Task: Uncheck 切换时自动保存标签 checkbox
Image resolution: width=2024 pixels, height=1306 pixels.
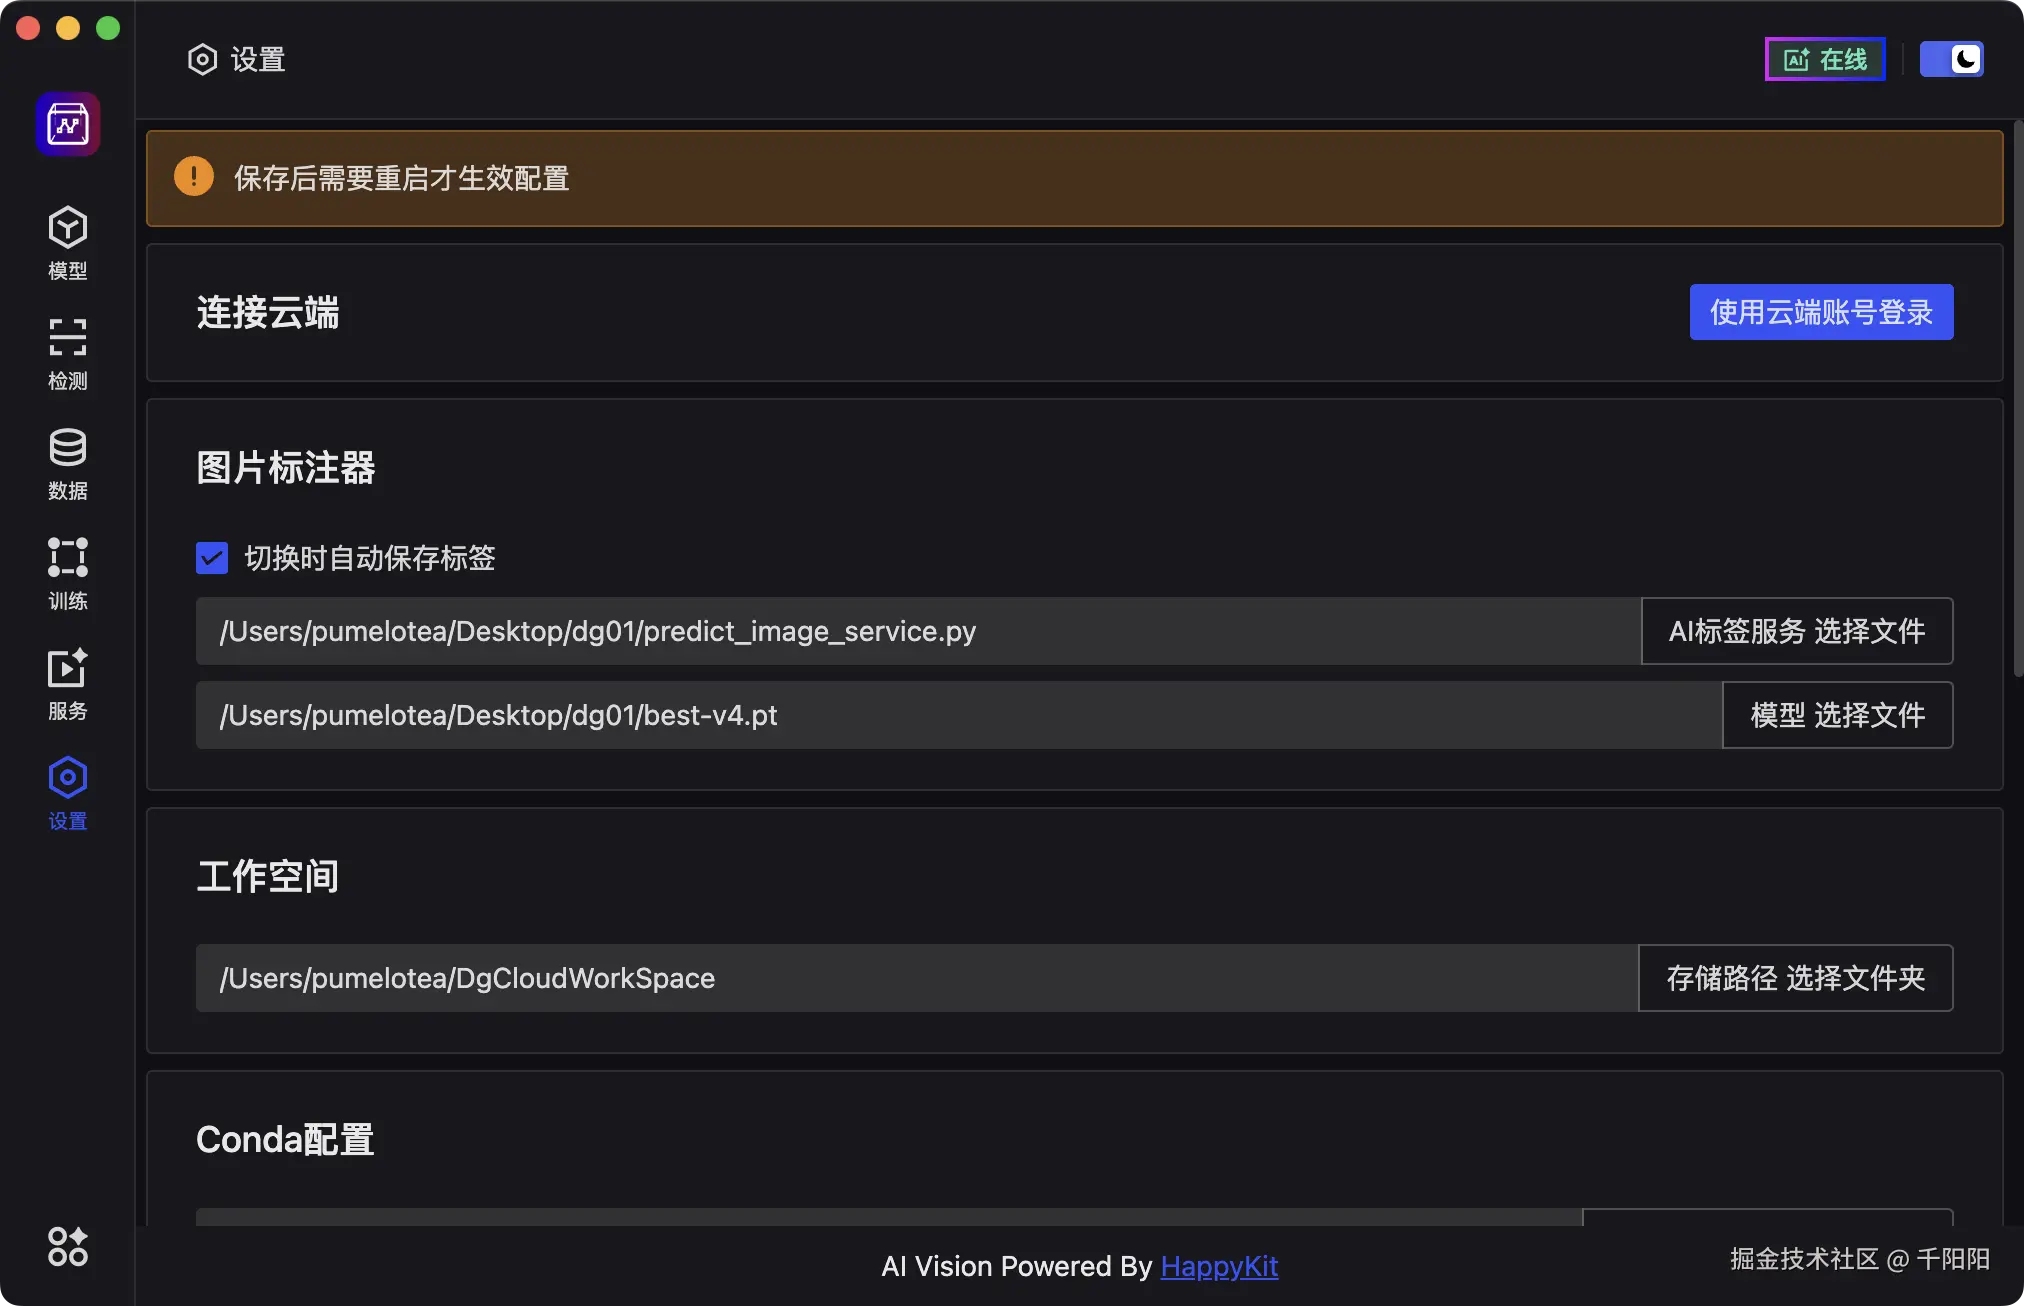Action: (212, 558)
